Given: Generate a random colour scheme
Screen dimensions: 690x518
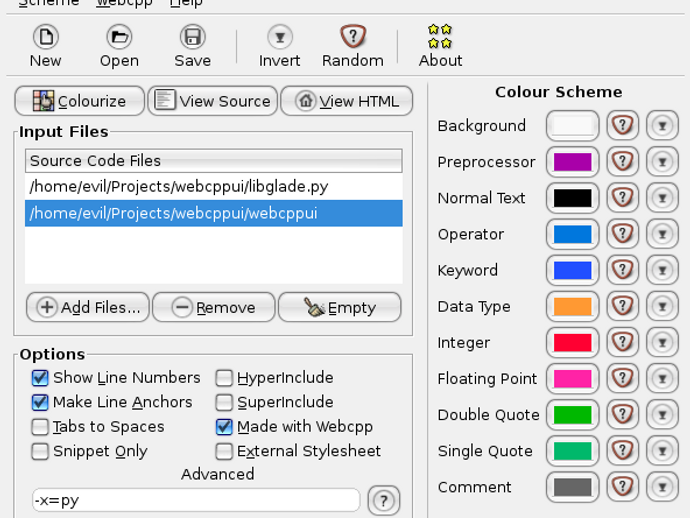Looking at the screenshot, I should point(352,46).
